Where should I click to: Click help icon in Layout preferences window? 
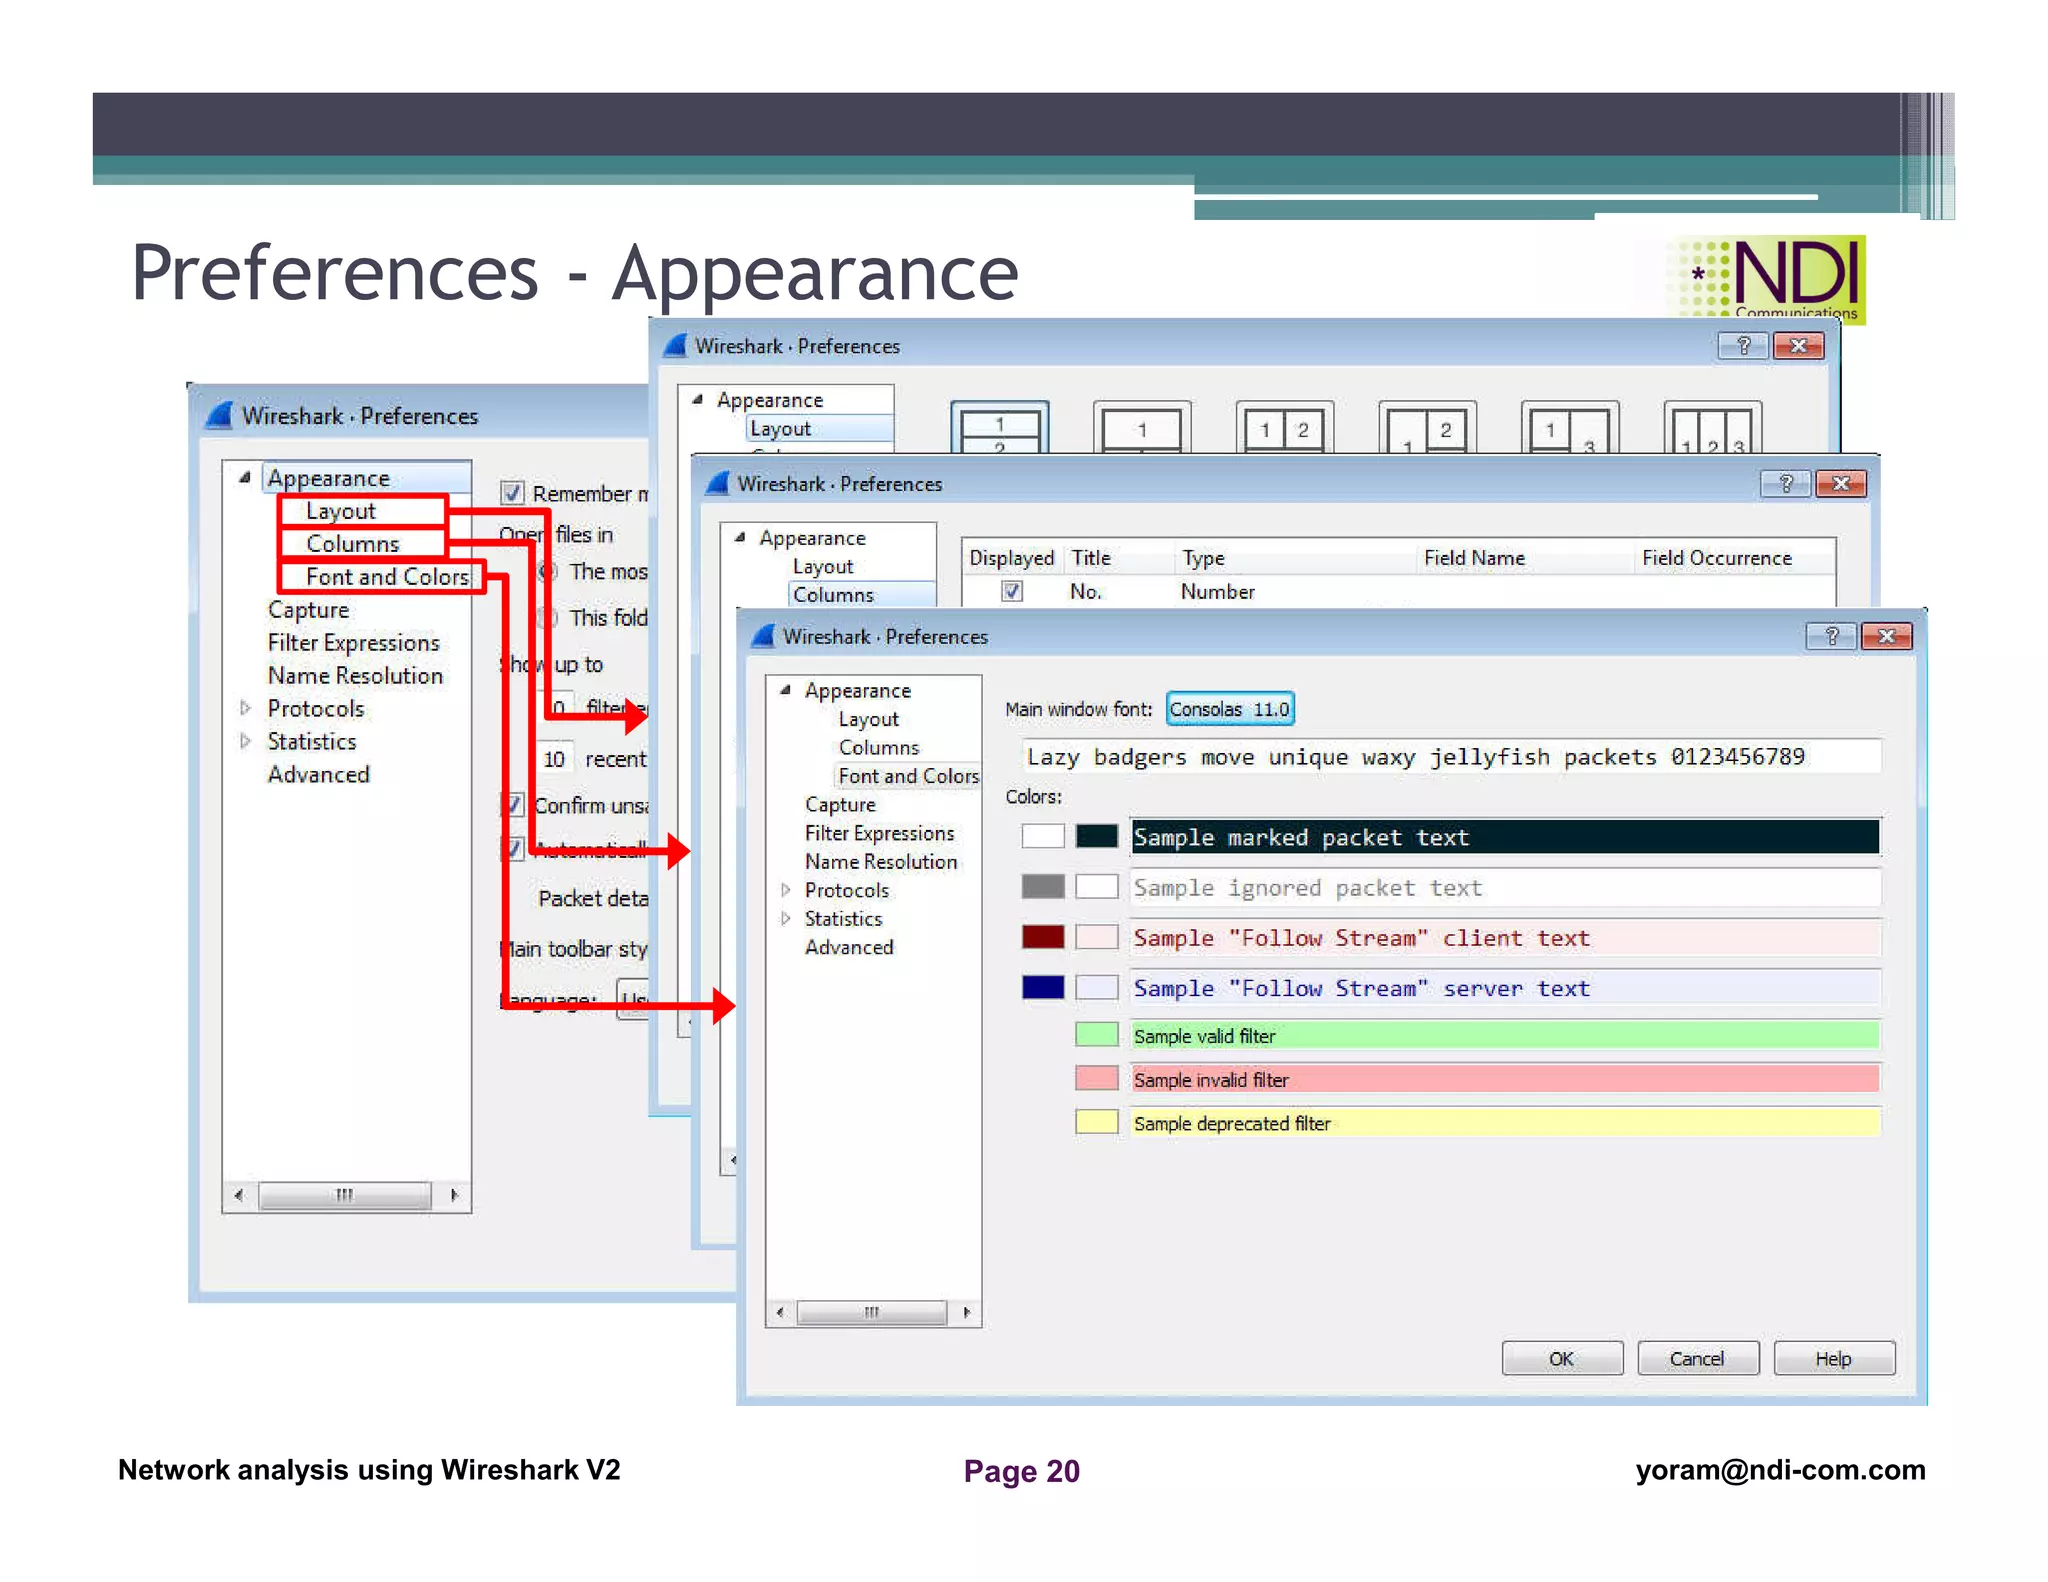click(1743, 346)
